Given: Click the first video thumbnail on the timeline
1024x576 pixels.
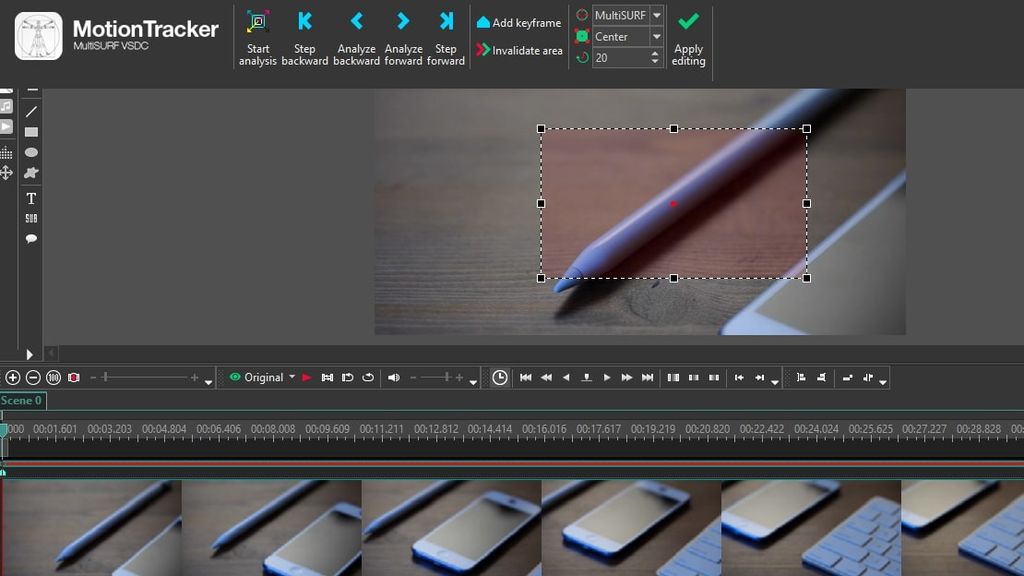Looking at the screenshot, I should (x=90, y=527).
